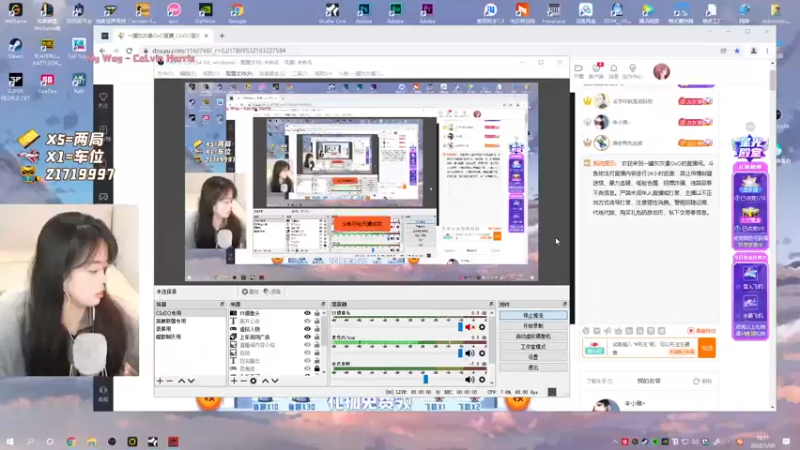Open 消息 bell icon in Douyu header
800x450 pixels.
point(614,71)
